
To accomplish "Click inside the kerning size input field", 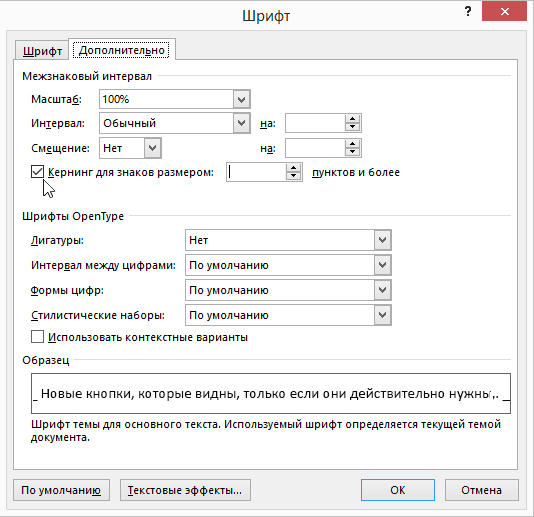I will [x=256, y=172].
